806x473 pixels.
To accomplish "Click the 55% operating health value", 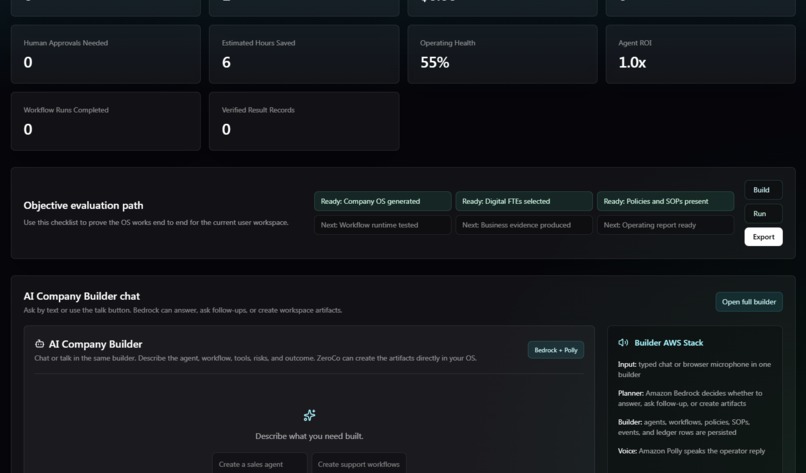I will tap(434, 63).
